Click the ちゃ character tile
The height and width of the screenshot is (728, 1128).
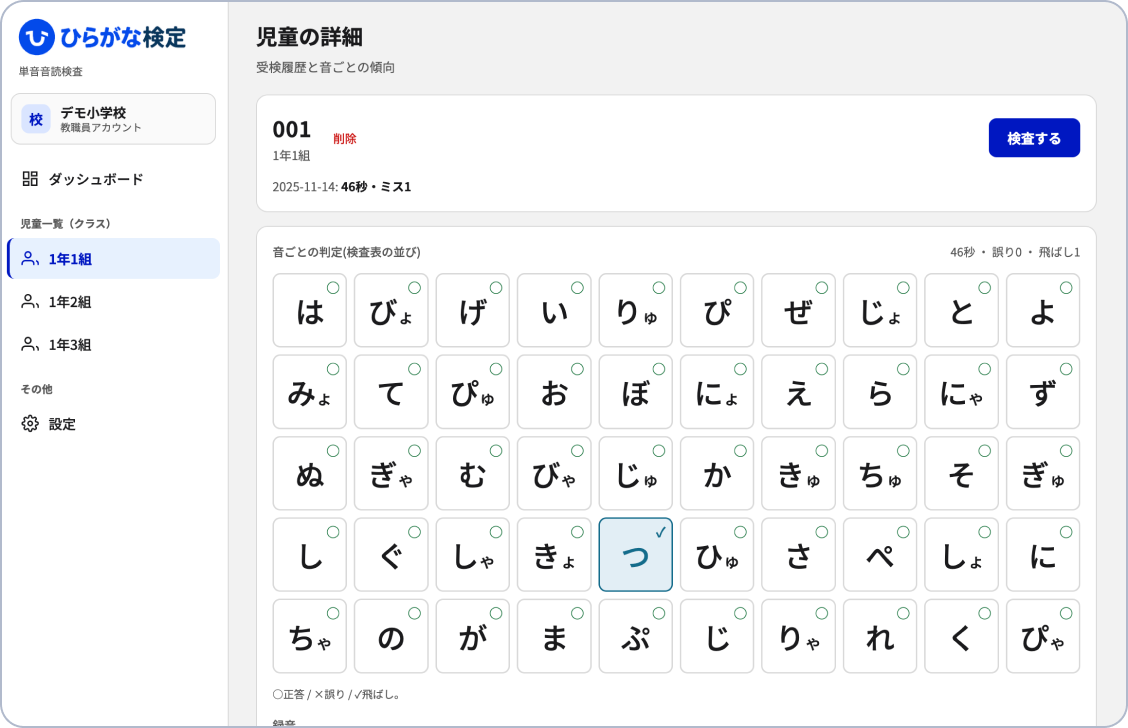[309, 636]
